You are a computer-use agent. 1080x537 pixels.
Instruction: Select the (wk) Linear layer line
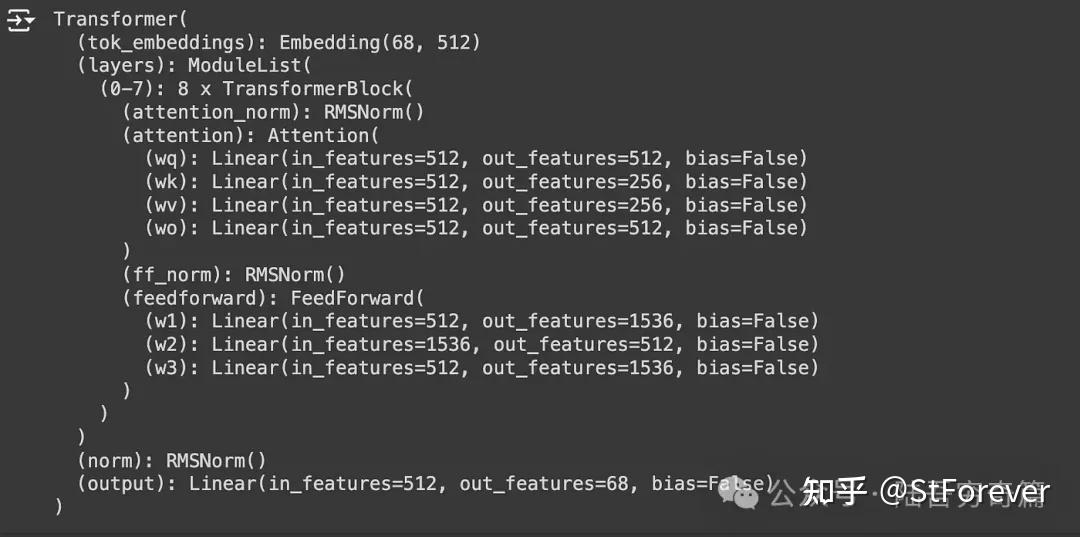tap(476, 181)
